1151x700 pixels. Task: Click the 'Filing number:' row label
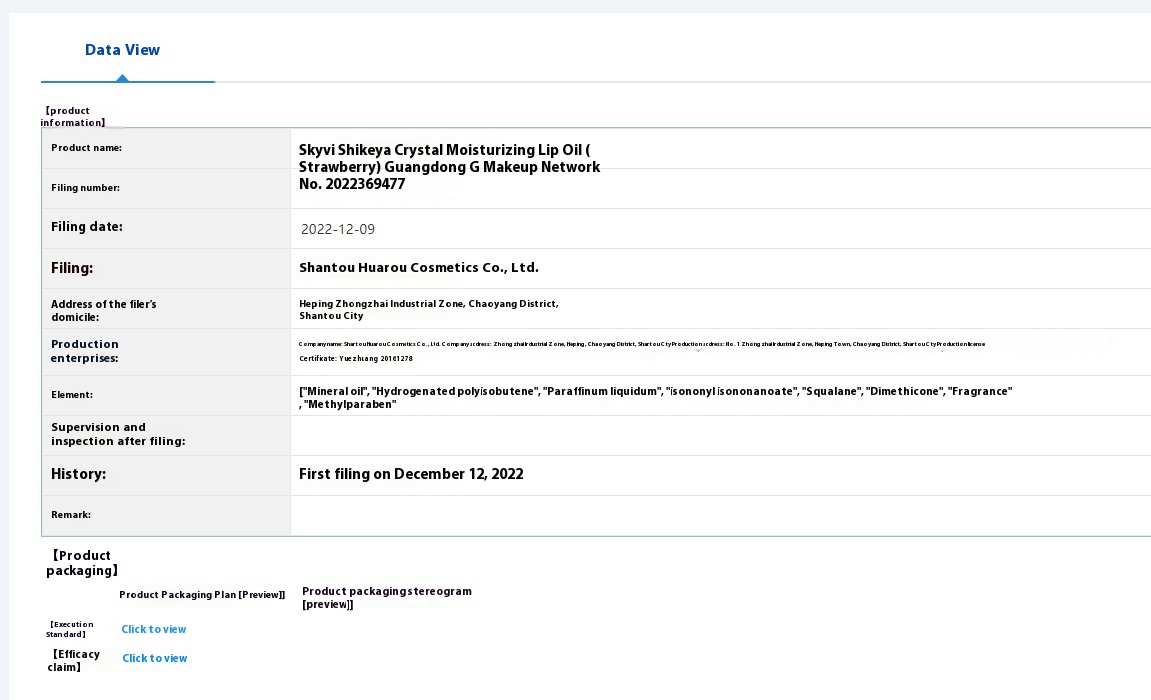pos(85,188)
